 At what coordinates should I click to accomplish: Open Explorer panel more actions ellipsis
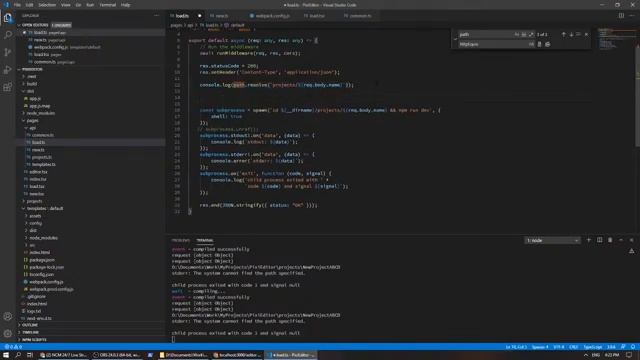(x=157, y=16)
